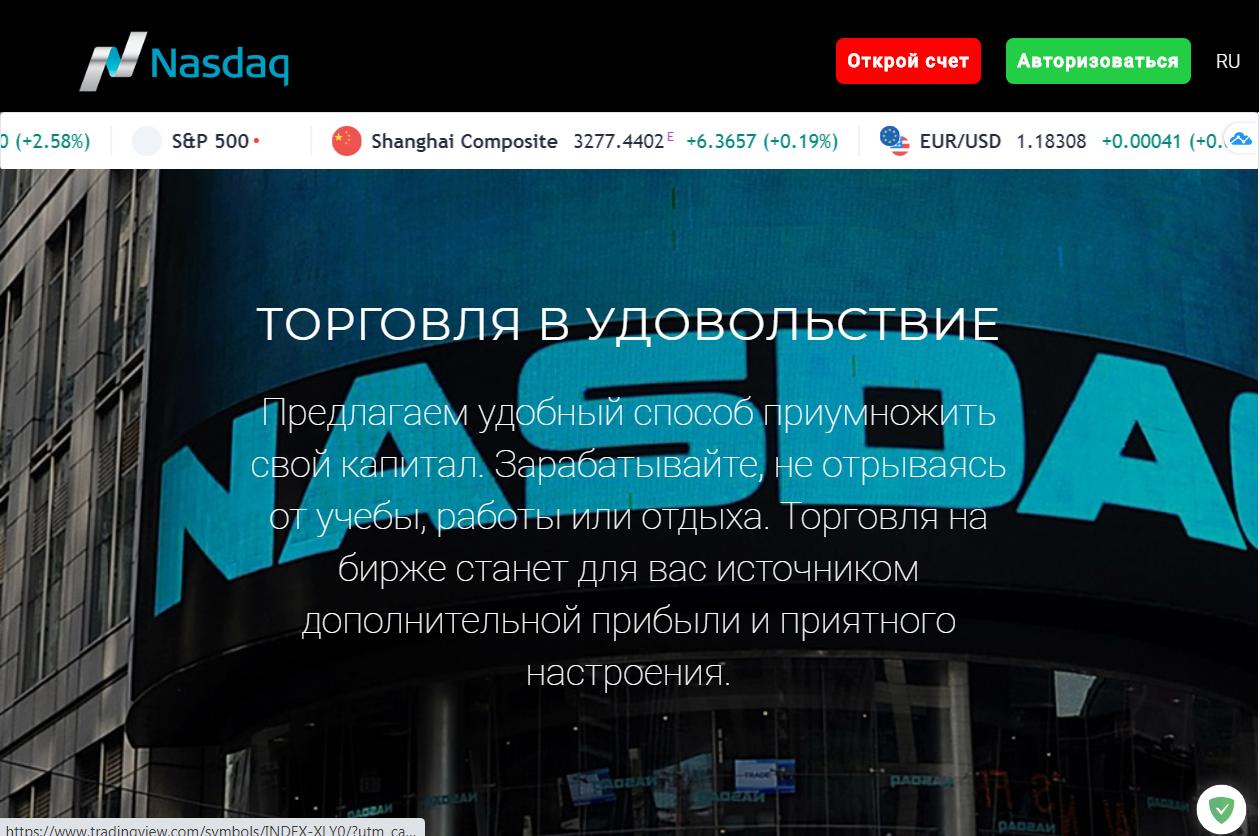Click the green Авторизоваться button
The image size is (1260, 836).
pyautogui.click(x=1098, y=61)
